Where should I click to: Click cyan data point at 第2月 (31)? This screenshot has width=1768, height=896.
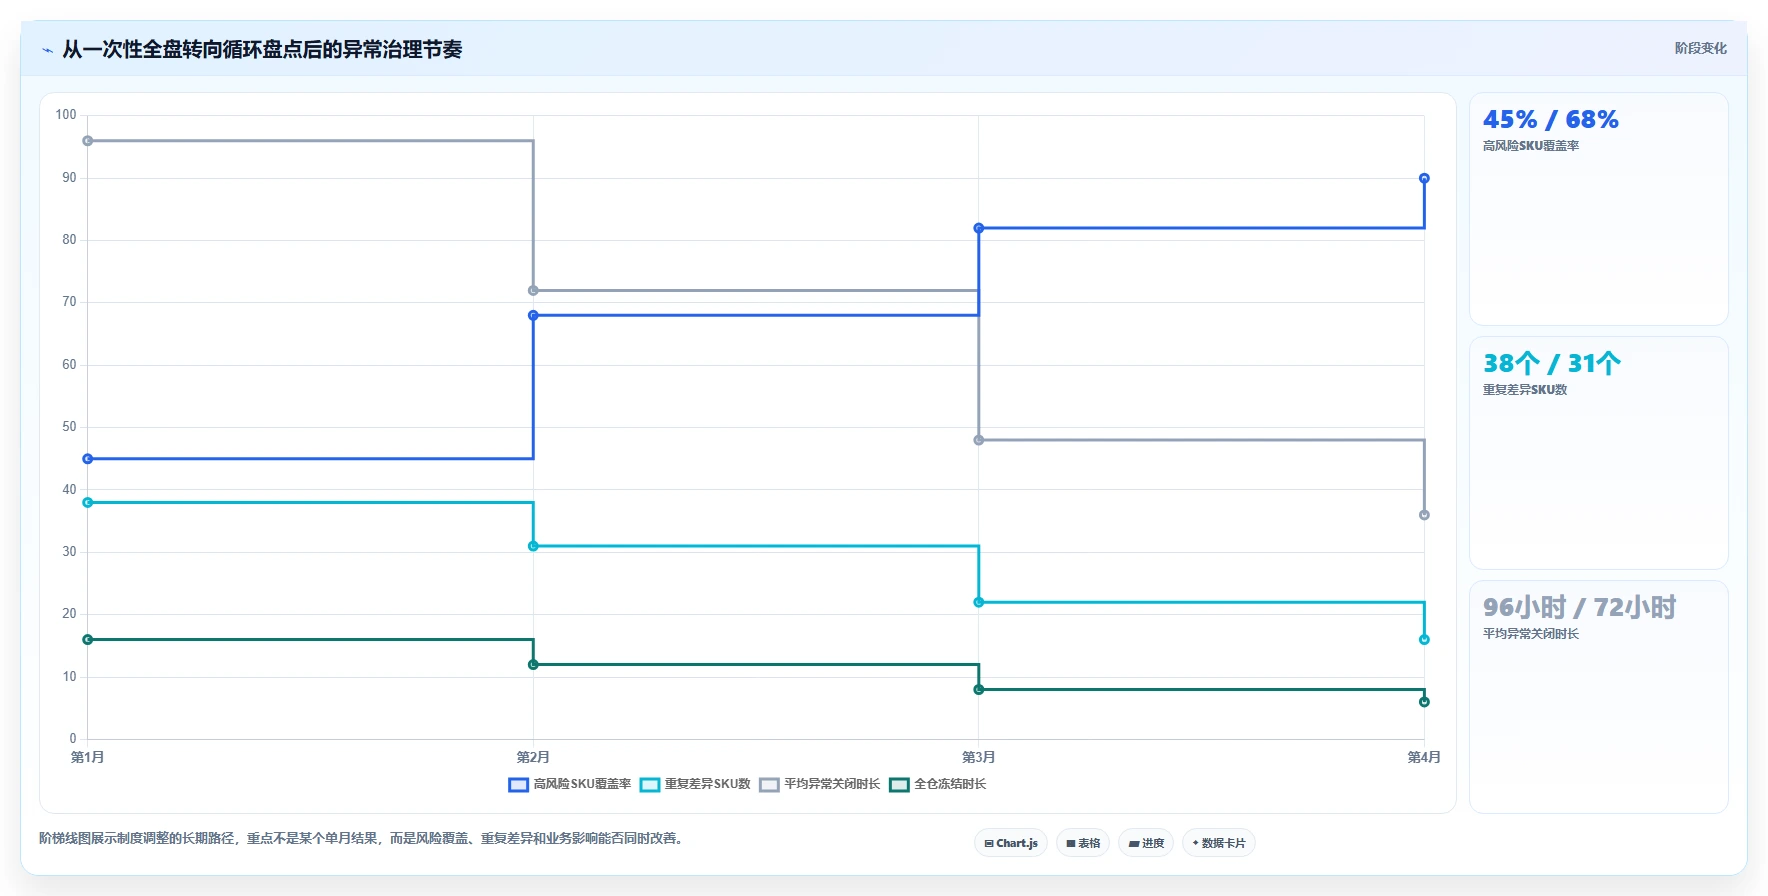533,546
